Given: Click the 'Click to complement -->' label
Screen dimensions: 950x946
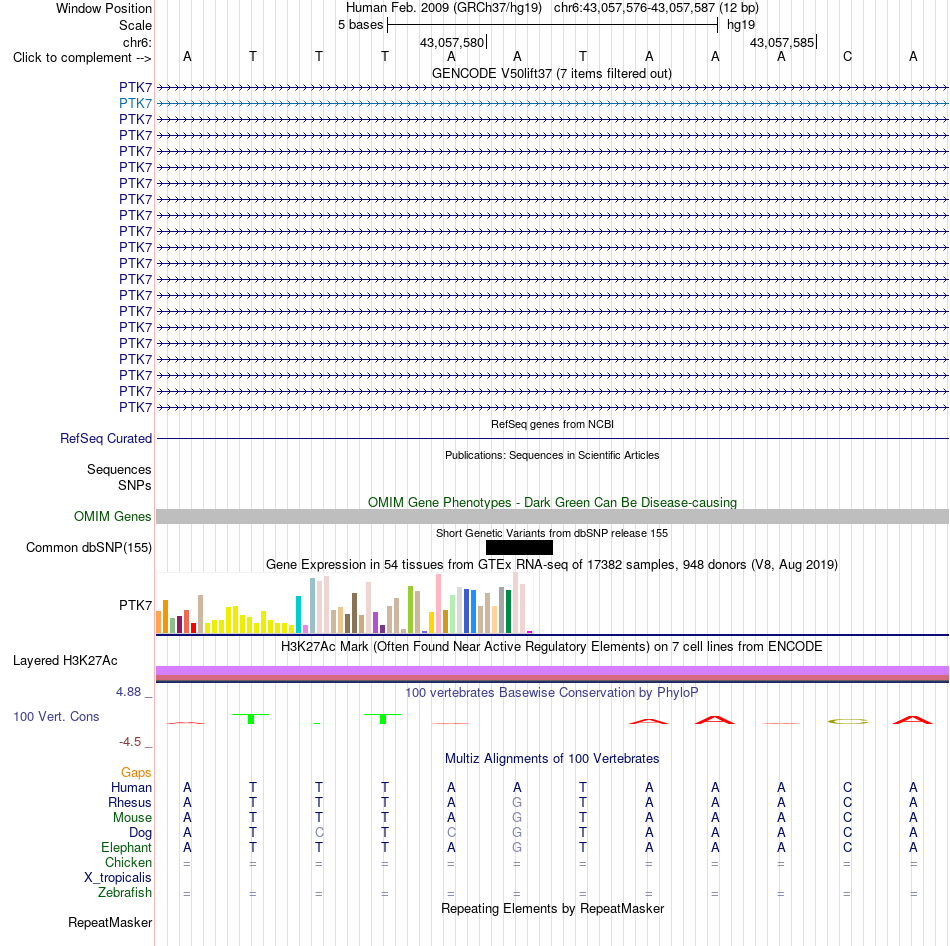Looking at the screenshot, I should [x=82, y=58].
